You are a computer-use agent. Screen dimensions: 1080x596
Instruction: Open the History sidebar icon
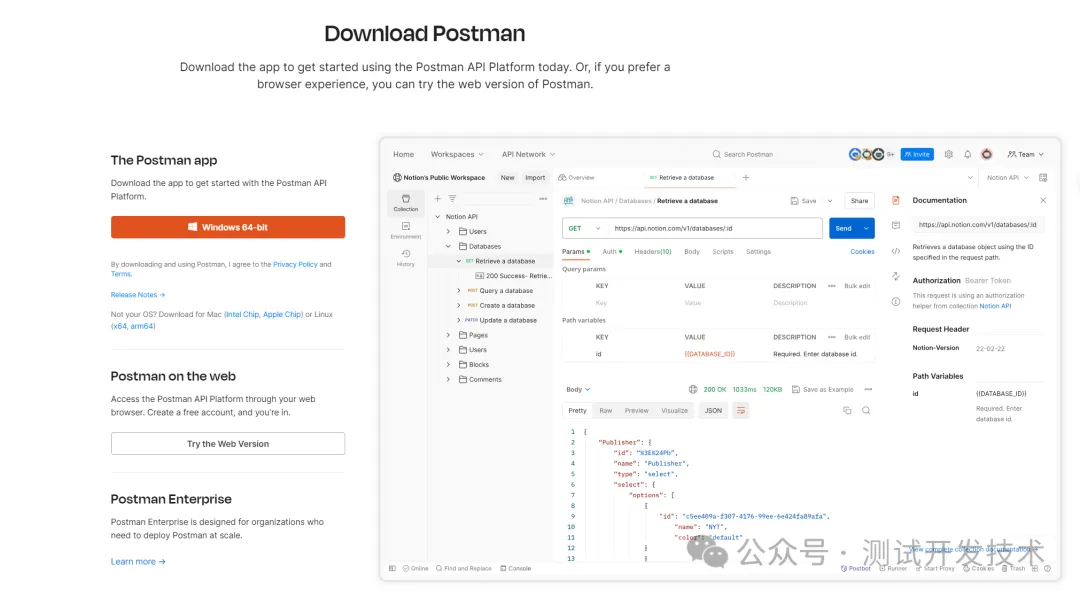(406, 257)
